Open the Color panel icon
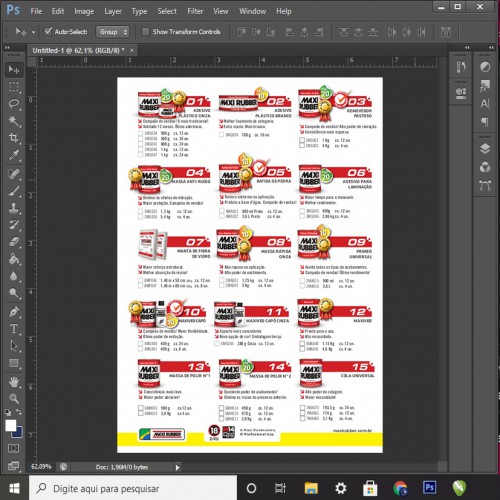The image size is (500, 500). 485,67
